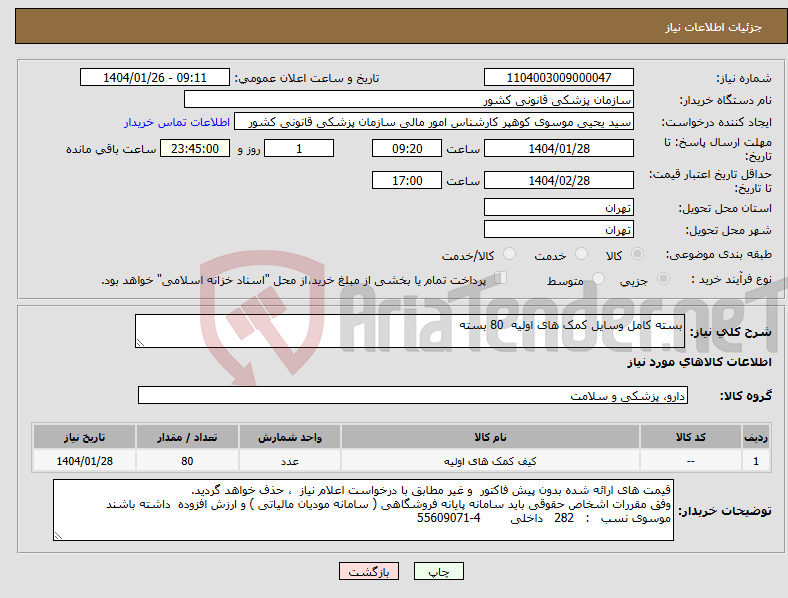Select the خدمت radio button
The image size is (788, 598).
pyautogui.click(x=581, y=254)
